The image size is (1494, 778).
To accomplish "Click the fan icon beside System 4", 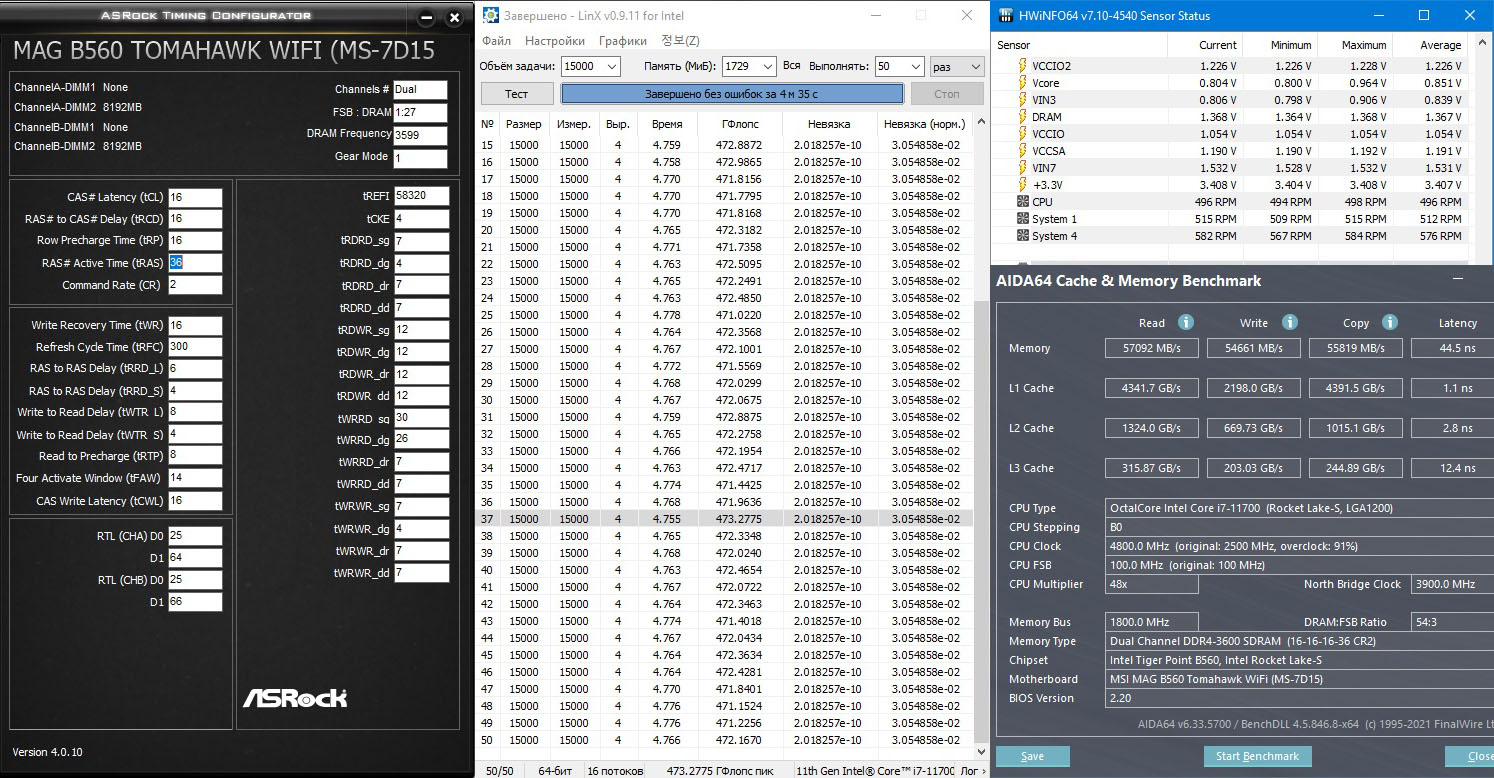I will click(1022, 236).
